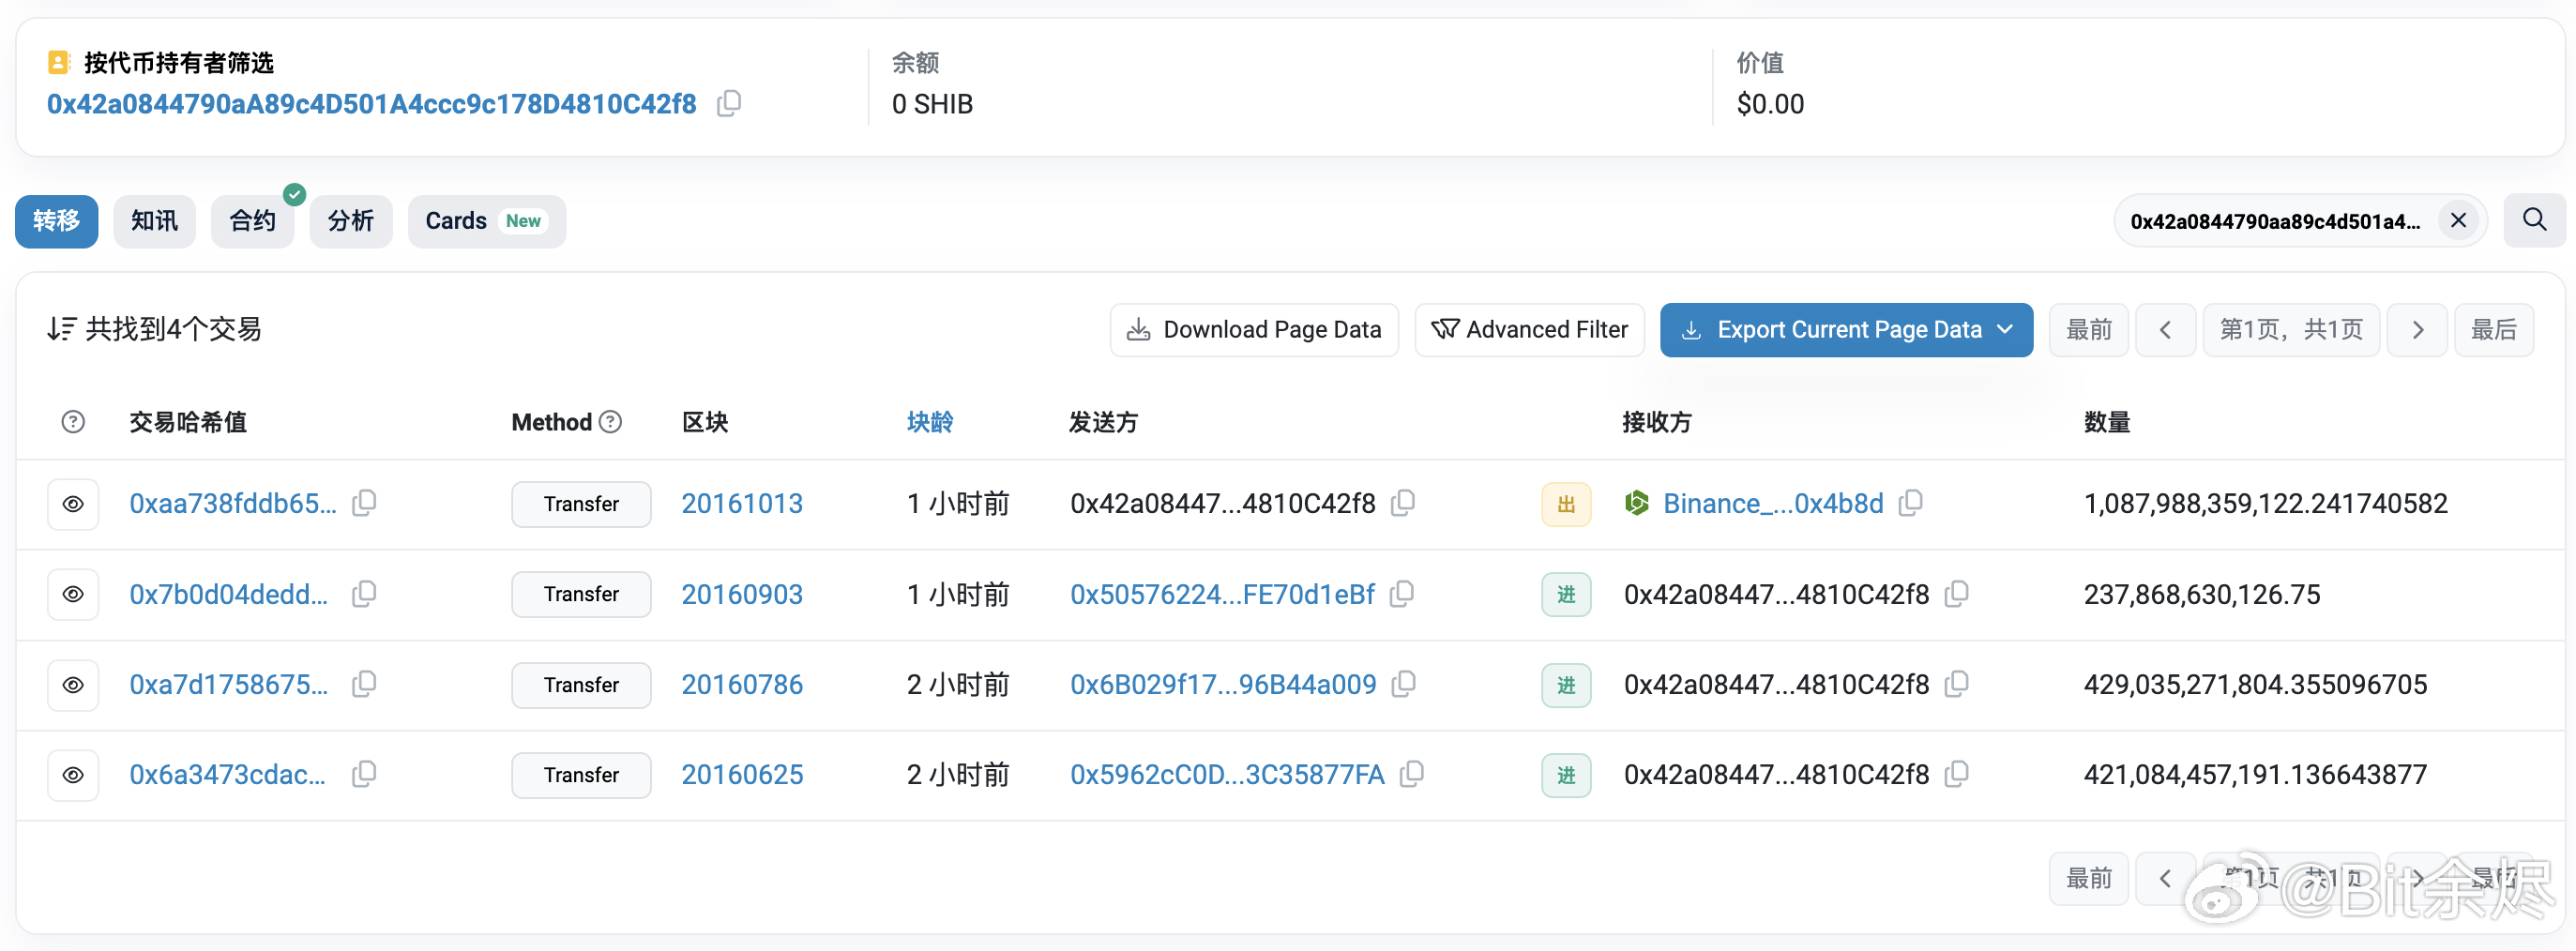Copy sender address in block 20161013 row
The image size is (2576, 951).
coord(1403,503)
